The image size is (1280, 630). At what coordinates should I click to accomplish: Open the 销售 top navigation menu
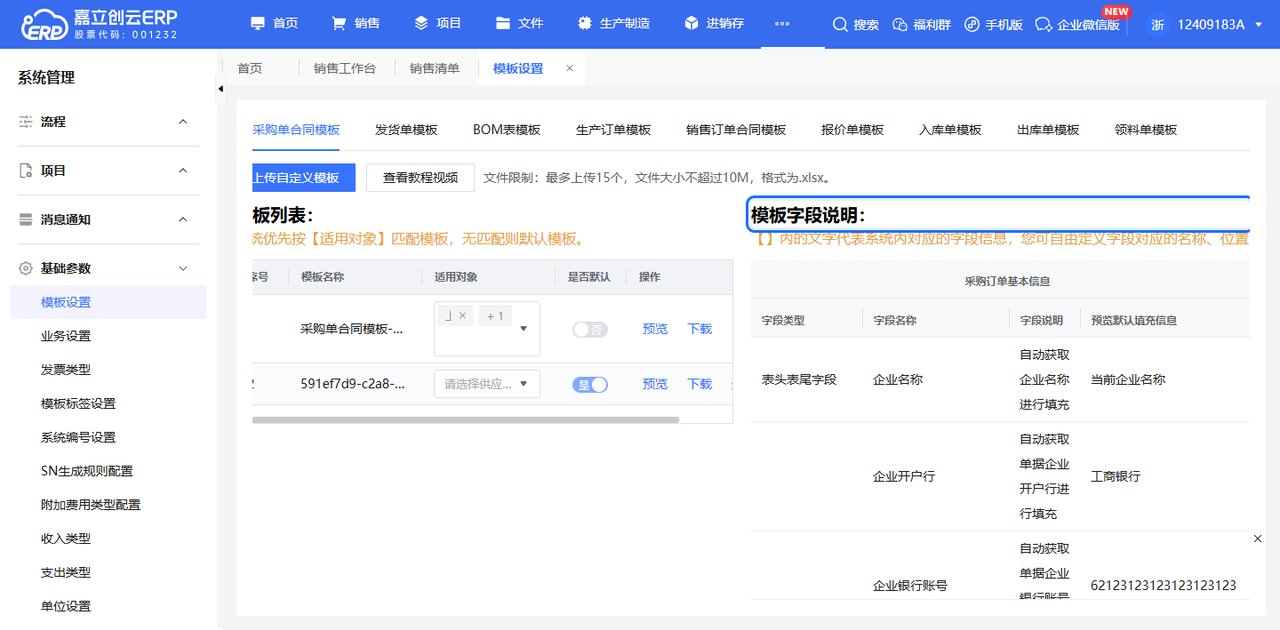(x=355, y=23)
